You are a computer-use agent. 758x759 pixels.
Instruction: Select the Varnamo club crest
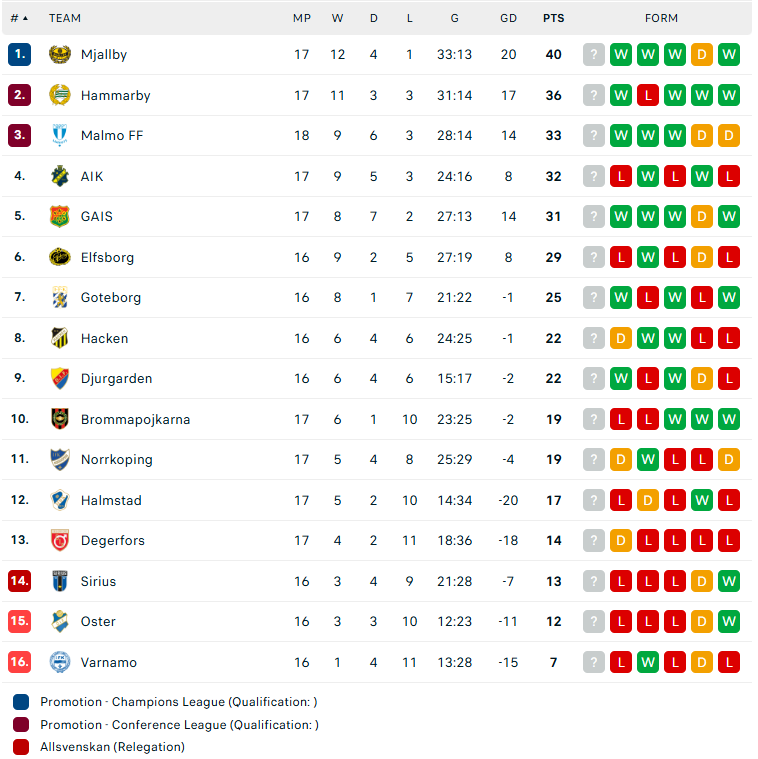click(x=60, y=662)
